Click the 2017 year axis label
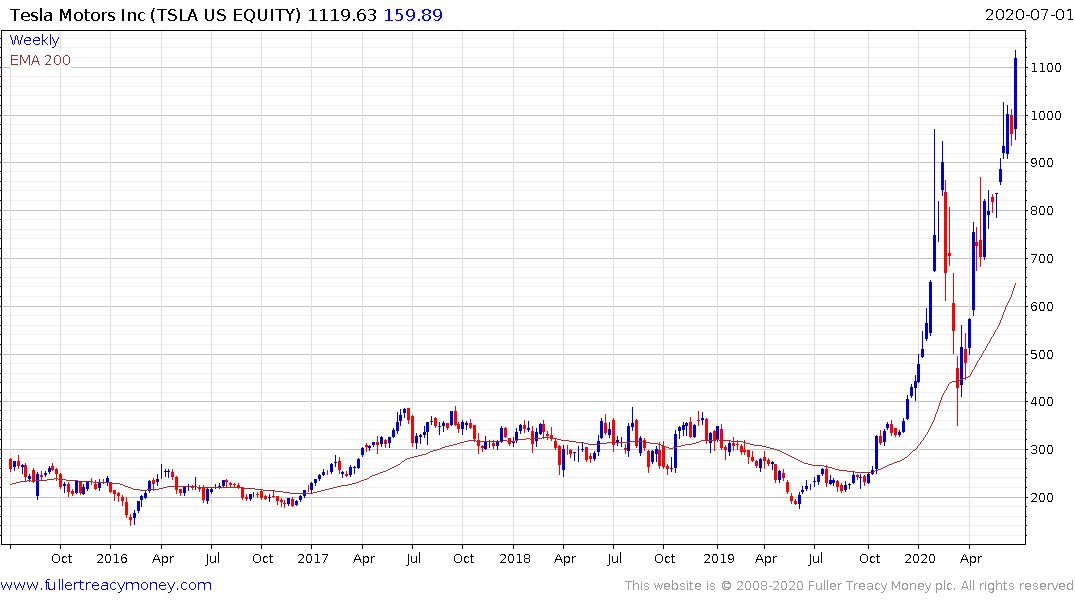 (x=313, y=559)
